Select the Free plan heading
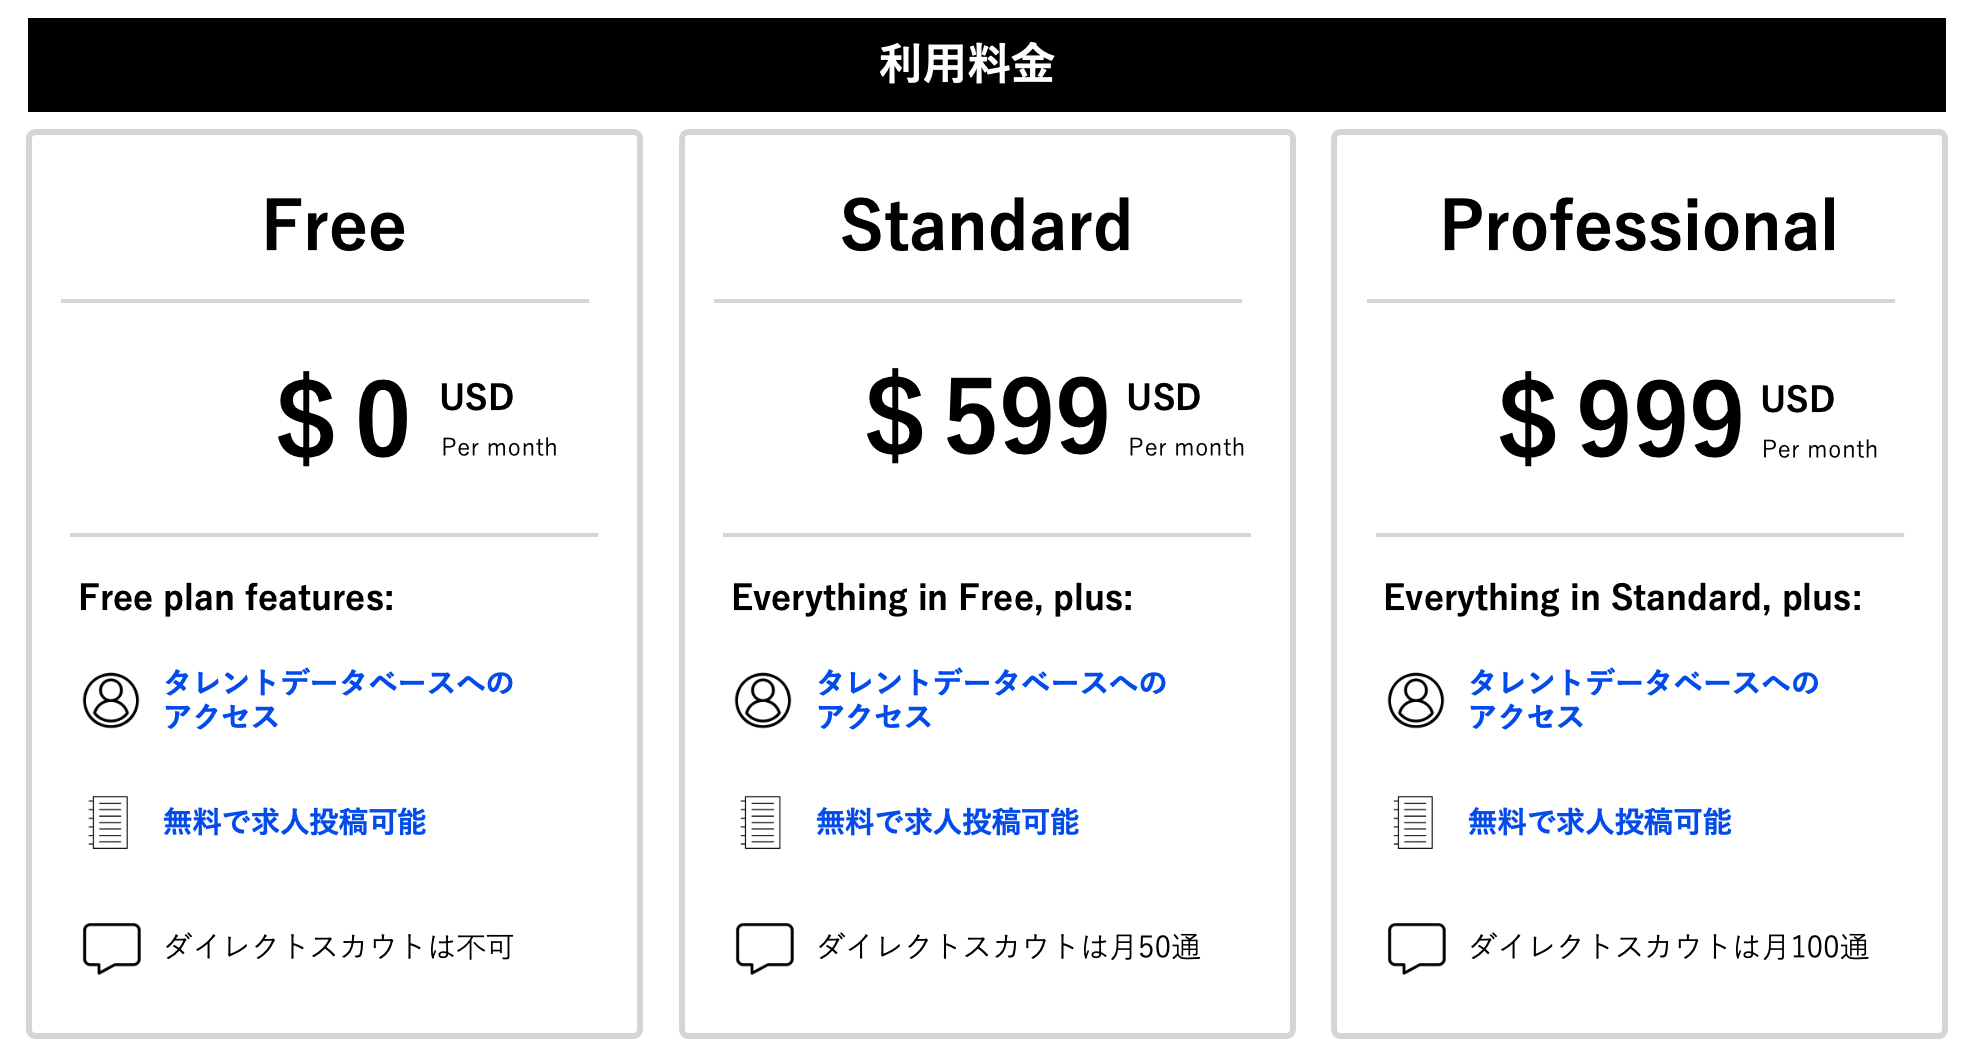The image size is (1968, 1056). pyautogui.click(x=334, y=226)
